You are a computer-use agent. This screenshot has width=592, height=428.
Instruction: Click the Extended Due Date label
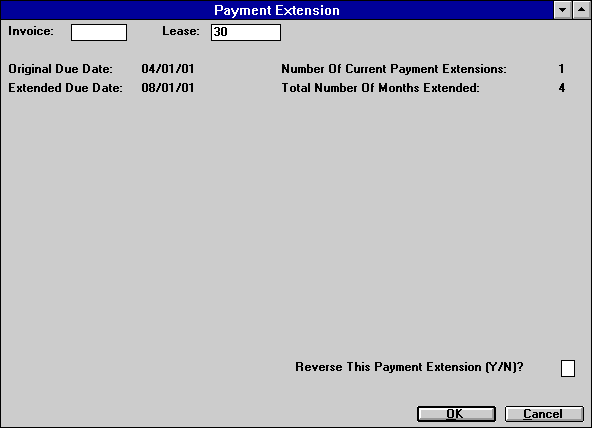coord(65,88)
